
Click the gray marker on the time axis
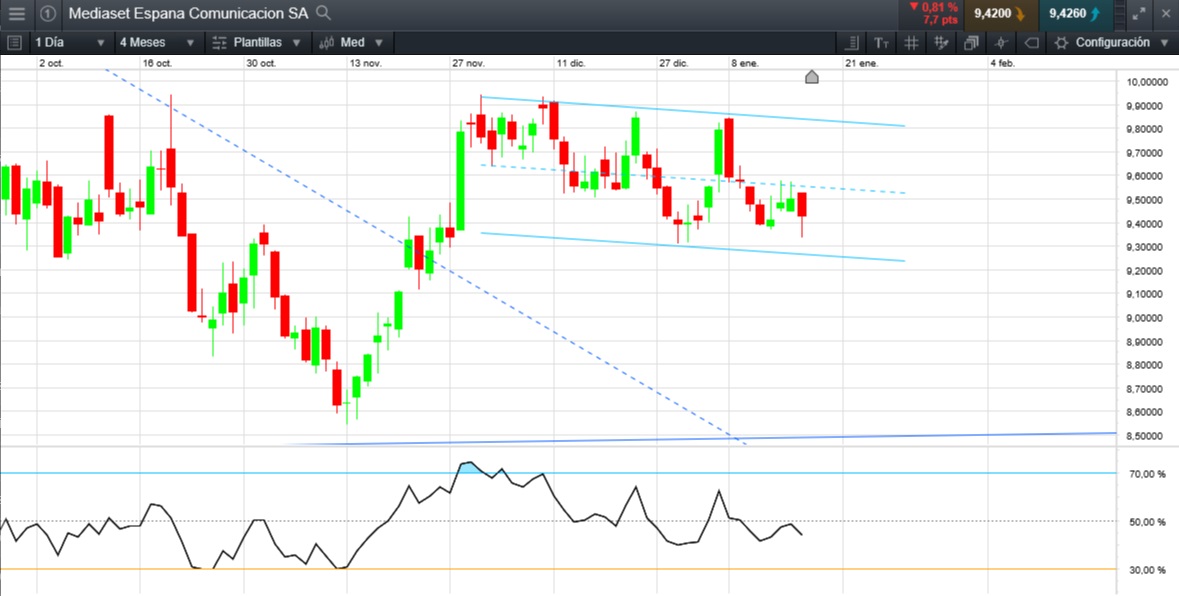click(812, 77)
